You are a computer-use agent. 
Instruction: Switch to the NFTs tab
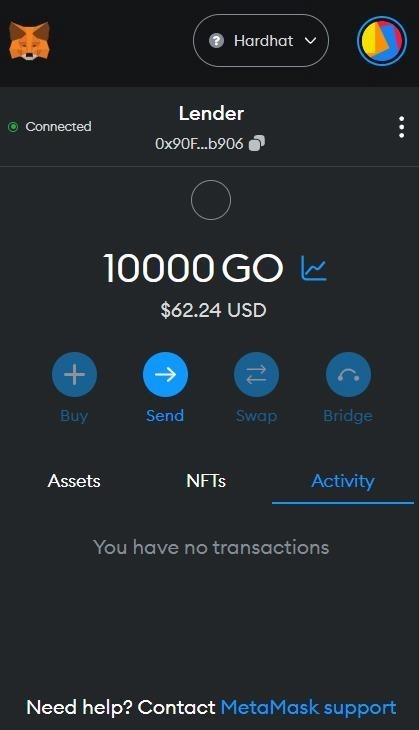coord(206,481)
